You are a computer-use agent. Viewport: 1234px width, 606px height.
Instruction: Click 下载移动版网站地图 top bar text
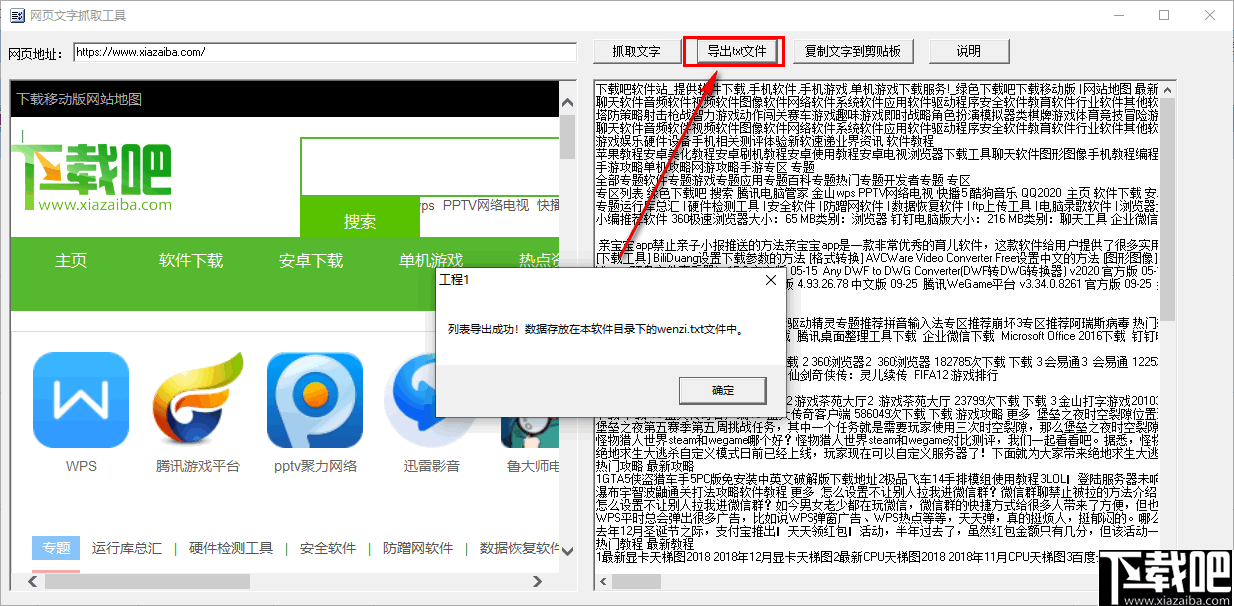coord(79,99)
